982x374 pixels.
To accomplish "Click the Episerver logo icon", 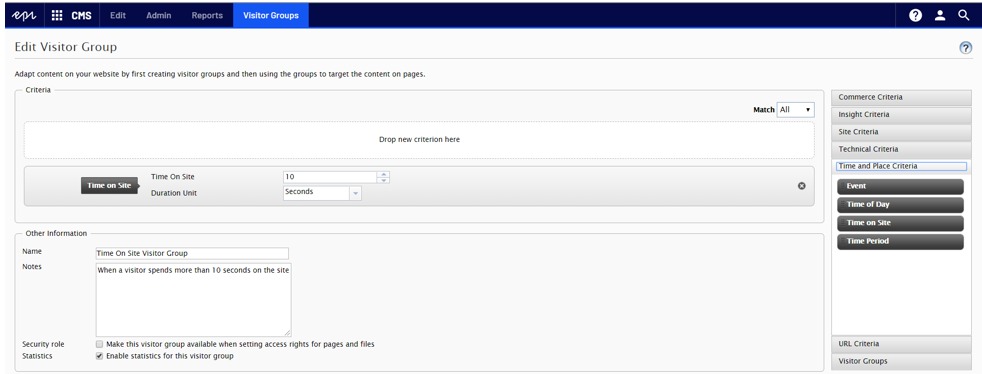I will (x=24, y=16).
